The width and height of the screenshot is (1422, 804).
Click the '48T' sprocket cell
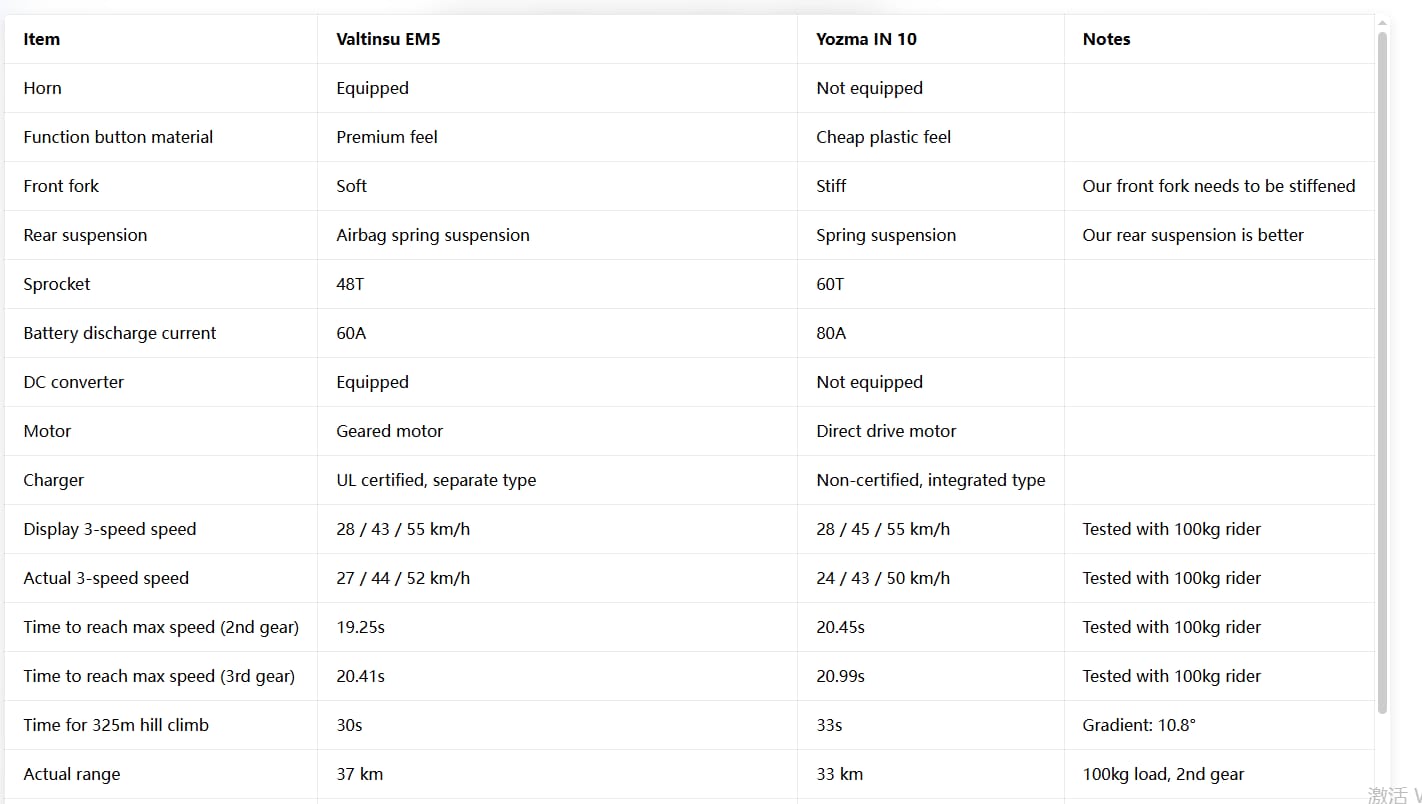350,284
